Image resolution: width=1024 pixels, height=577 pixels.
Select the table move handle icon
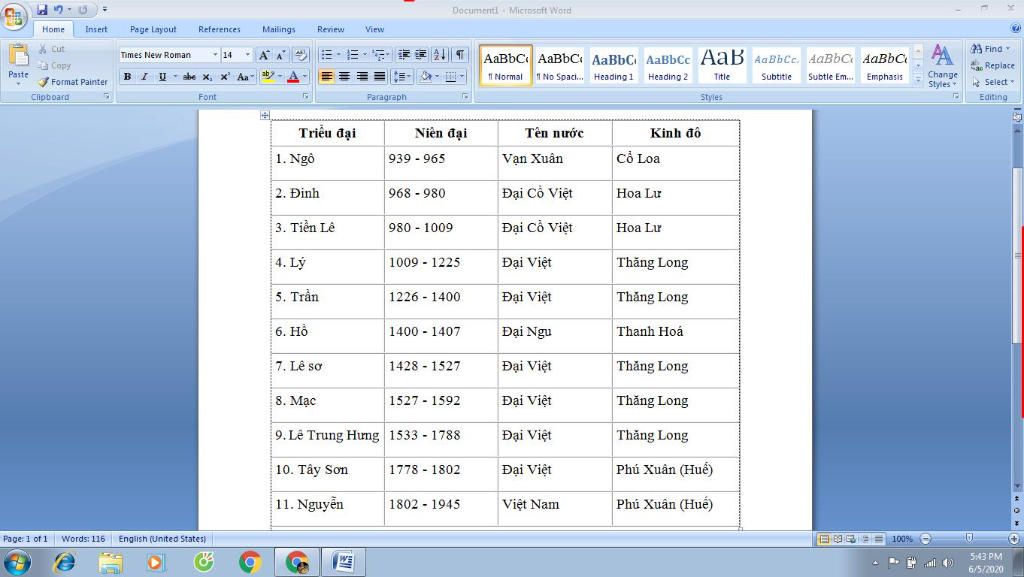264,116
